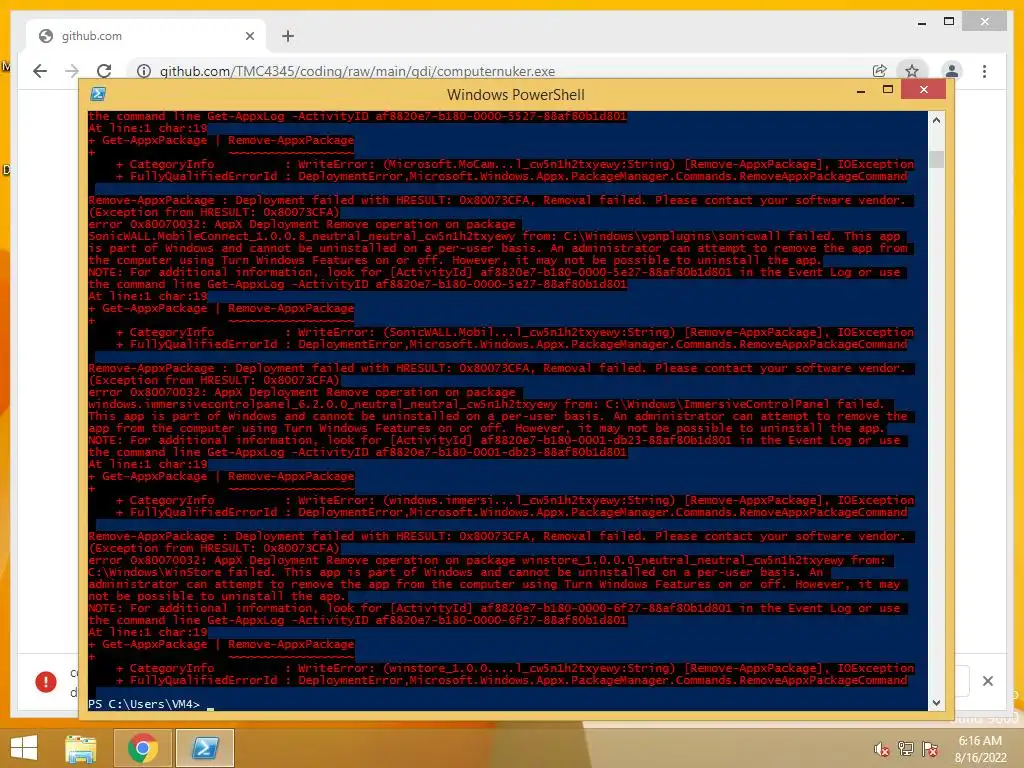The image size is (1024, 768).
Task: Click the C:\Windows\WinStore failed line
Action: point(455,572)
